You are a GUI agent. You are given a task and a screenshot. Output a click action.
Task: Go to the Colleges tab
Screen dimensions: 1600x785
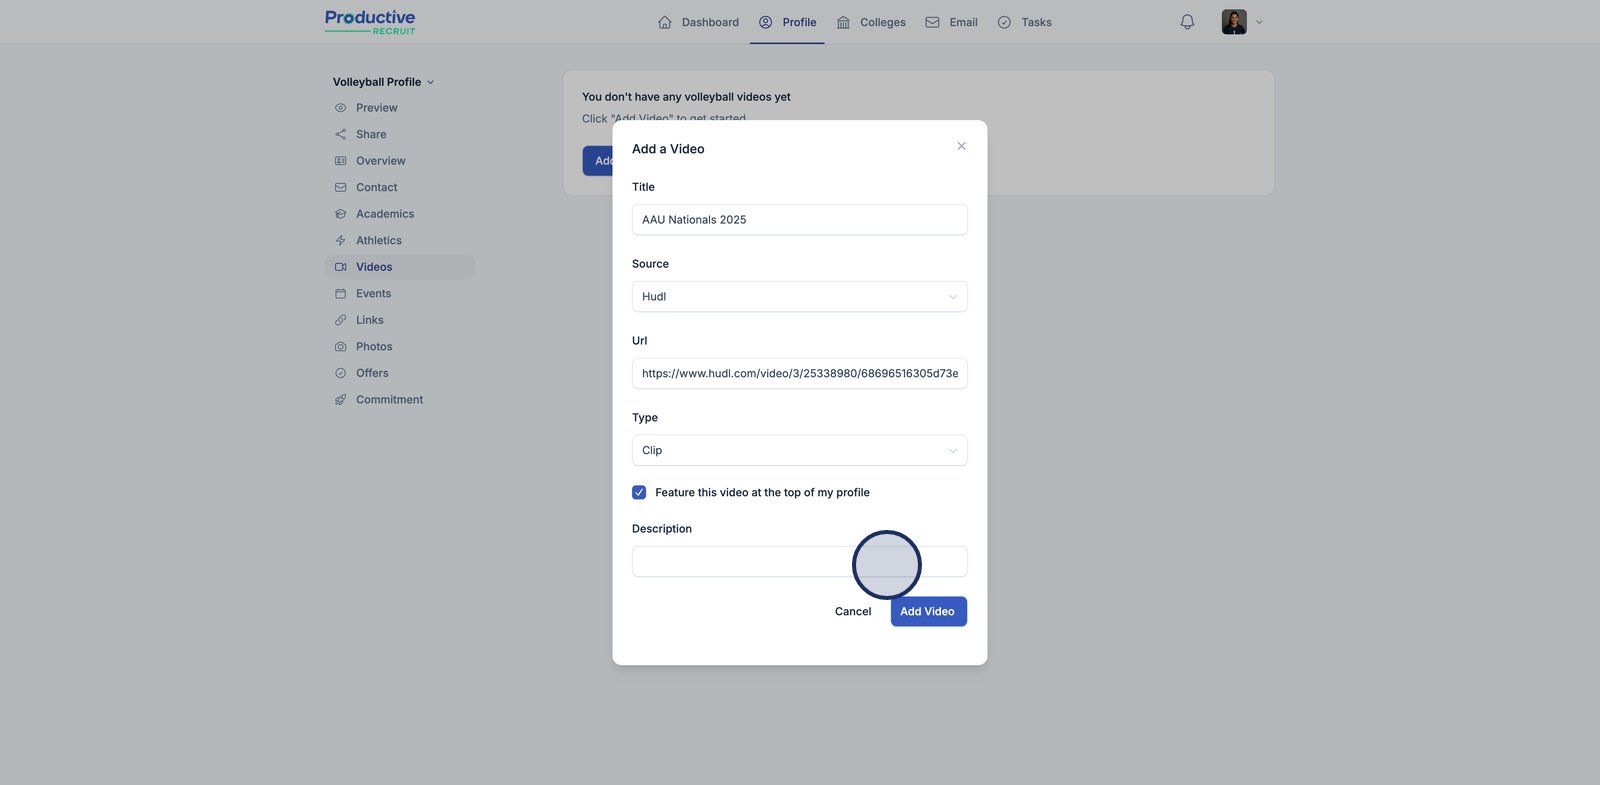click(871, 22)
